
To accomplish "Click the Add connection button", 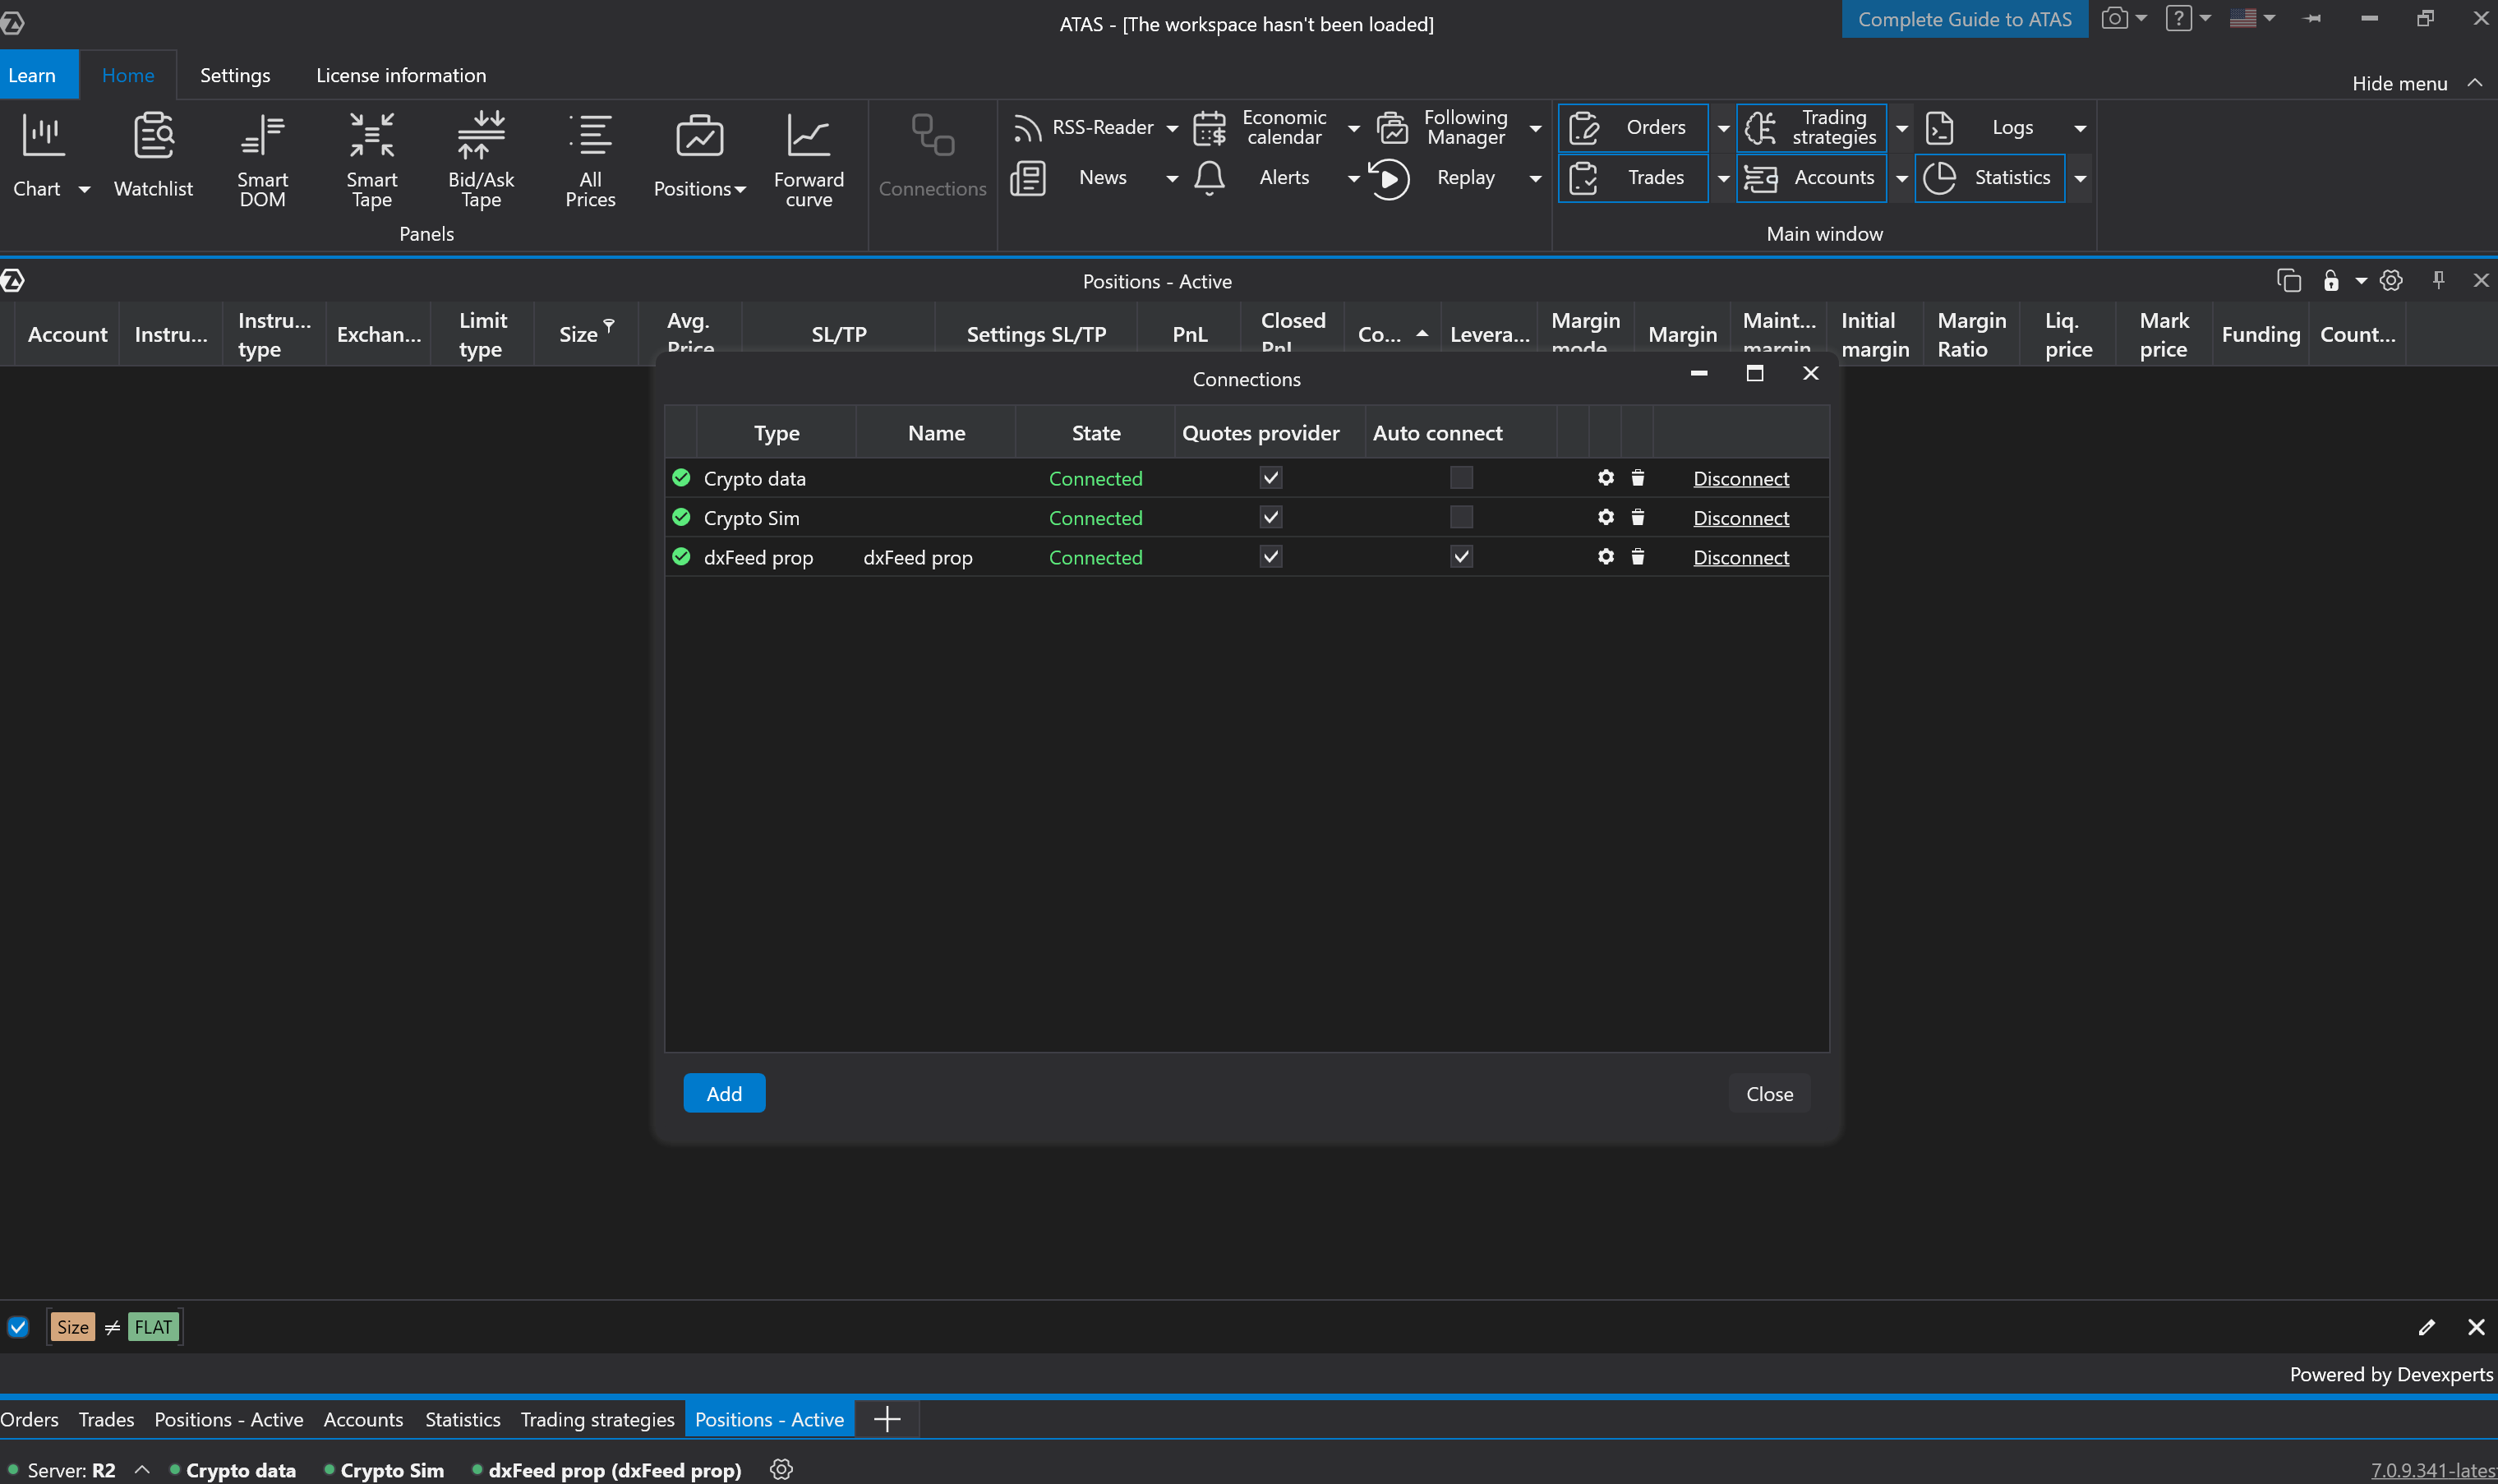I will tap(724, 1093).
